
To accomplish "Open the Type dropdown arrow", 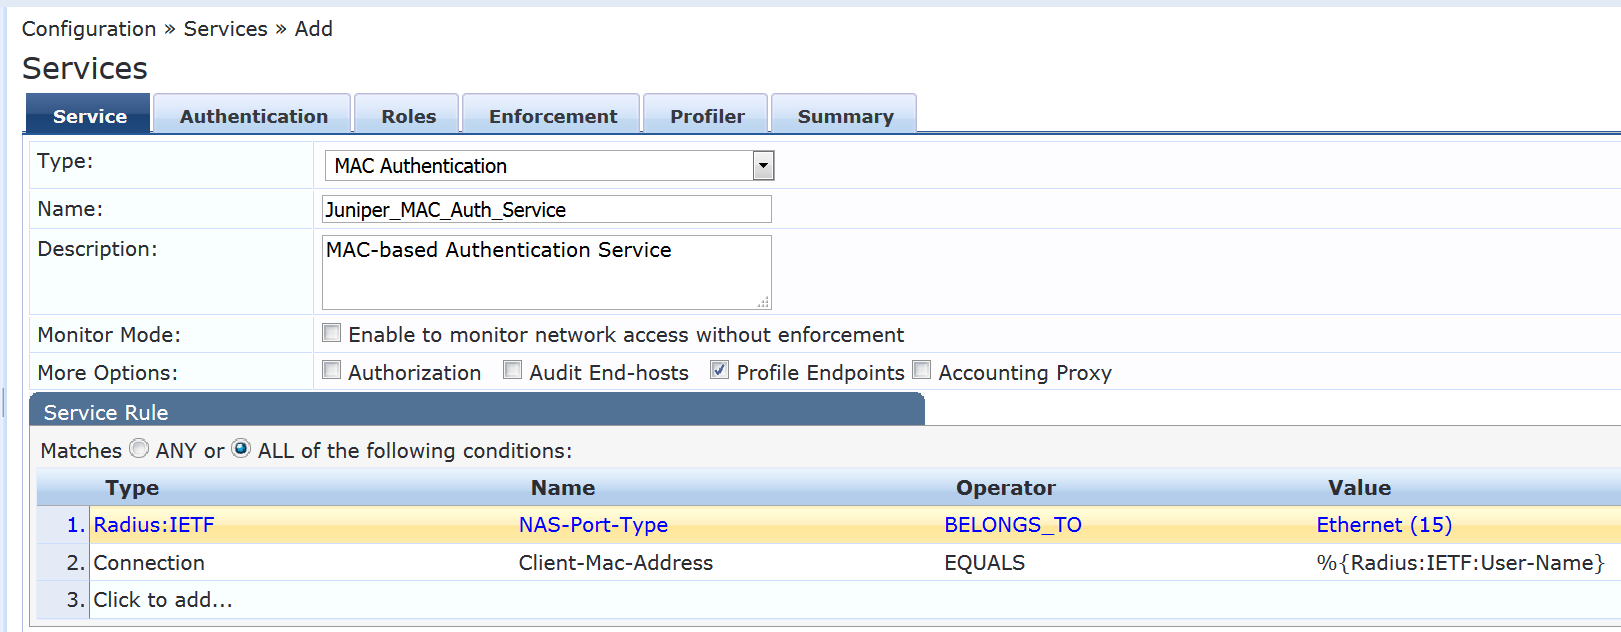I will 763,166.
